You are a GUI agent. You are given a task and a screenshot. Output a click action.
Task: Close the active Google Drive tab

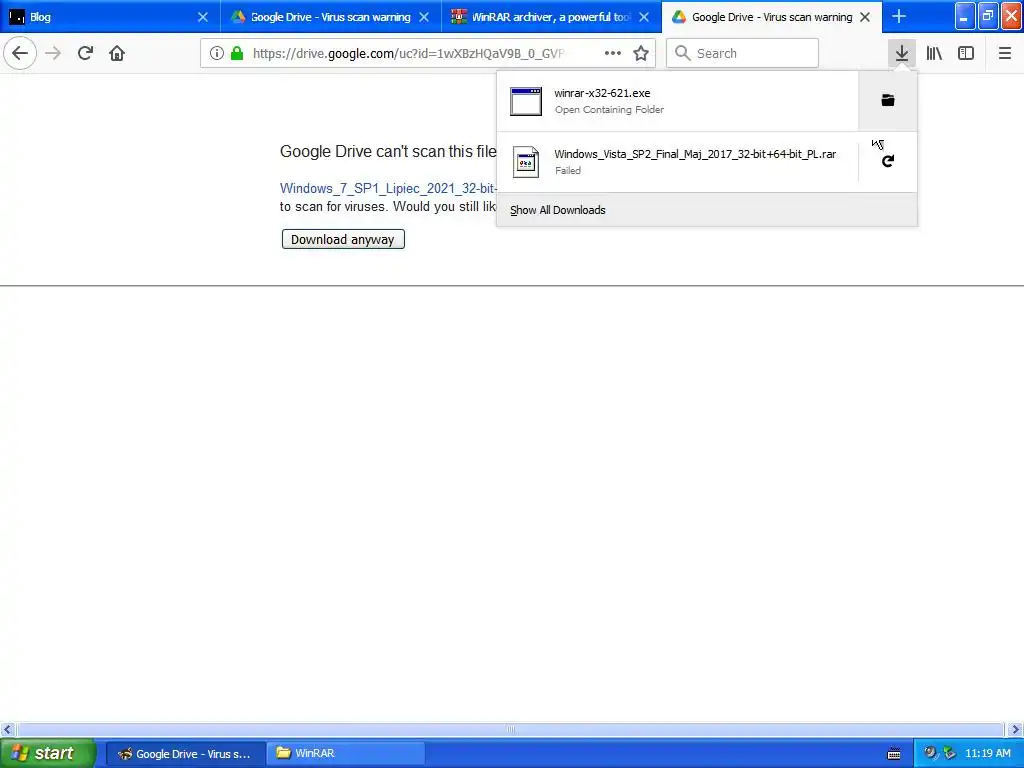pyautogui.click(x=865, y=17)
